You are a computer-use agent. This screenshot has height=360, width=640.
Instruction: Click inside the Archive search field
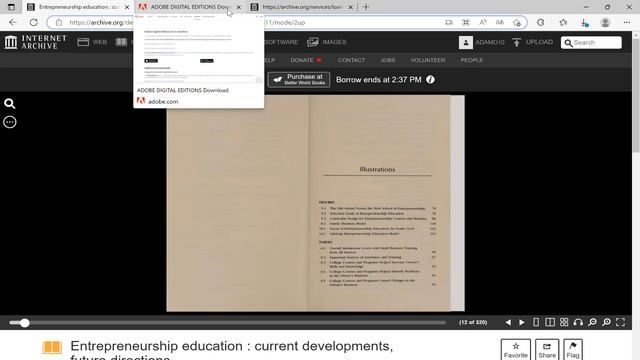tap(591, 42)
